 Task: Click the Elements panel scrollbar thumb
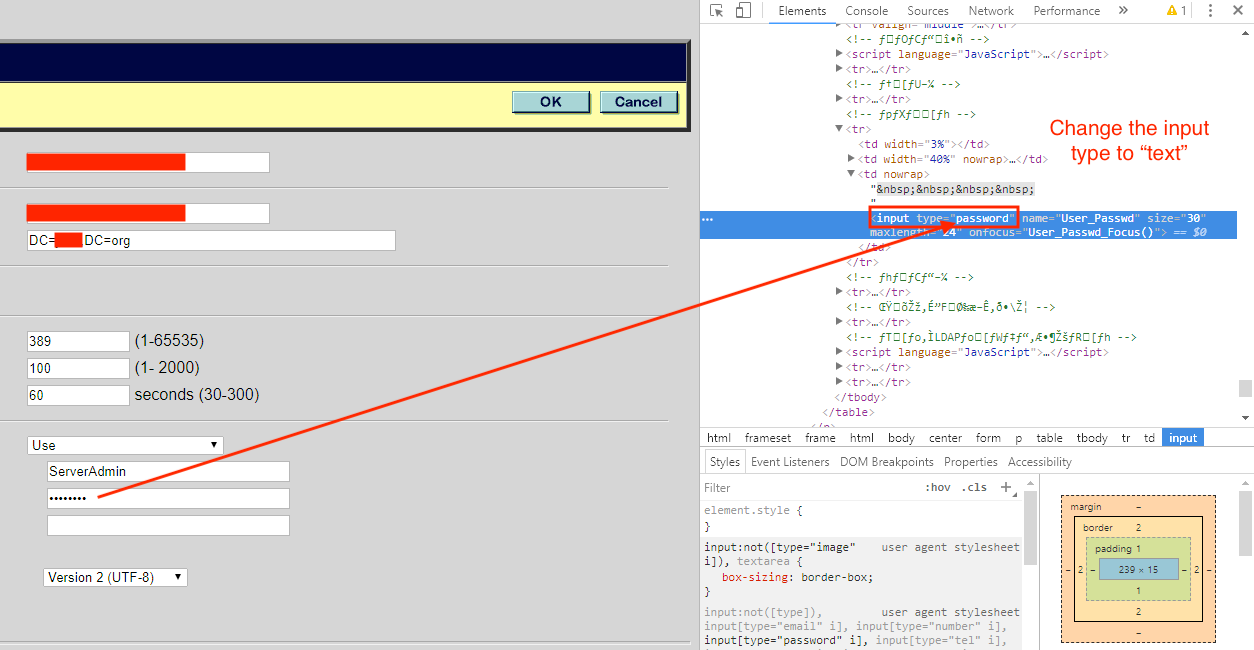[x=1245, y=388]
